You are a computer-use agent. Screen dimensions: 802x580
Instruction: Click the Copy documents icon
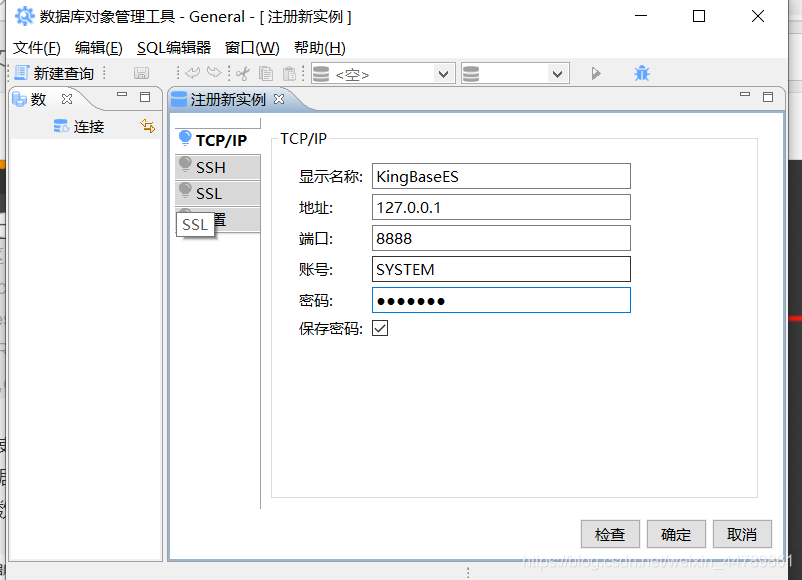[x=266, y=74]
